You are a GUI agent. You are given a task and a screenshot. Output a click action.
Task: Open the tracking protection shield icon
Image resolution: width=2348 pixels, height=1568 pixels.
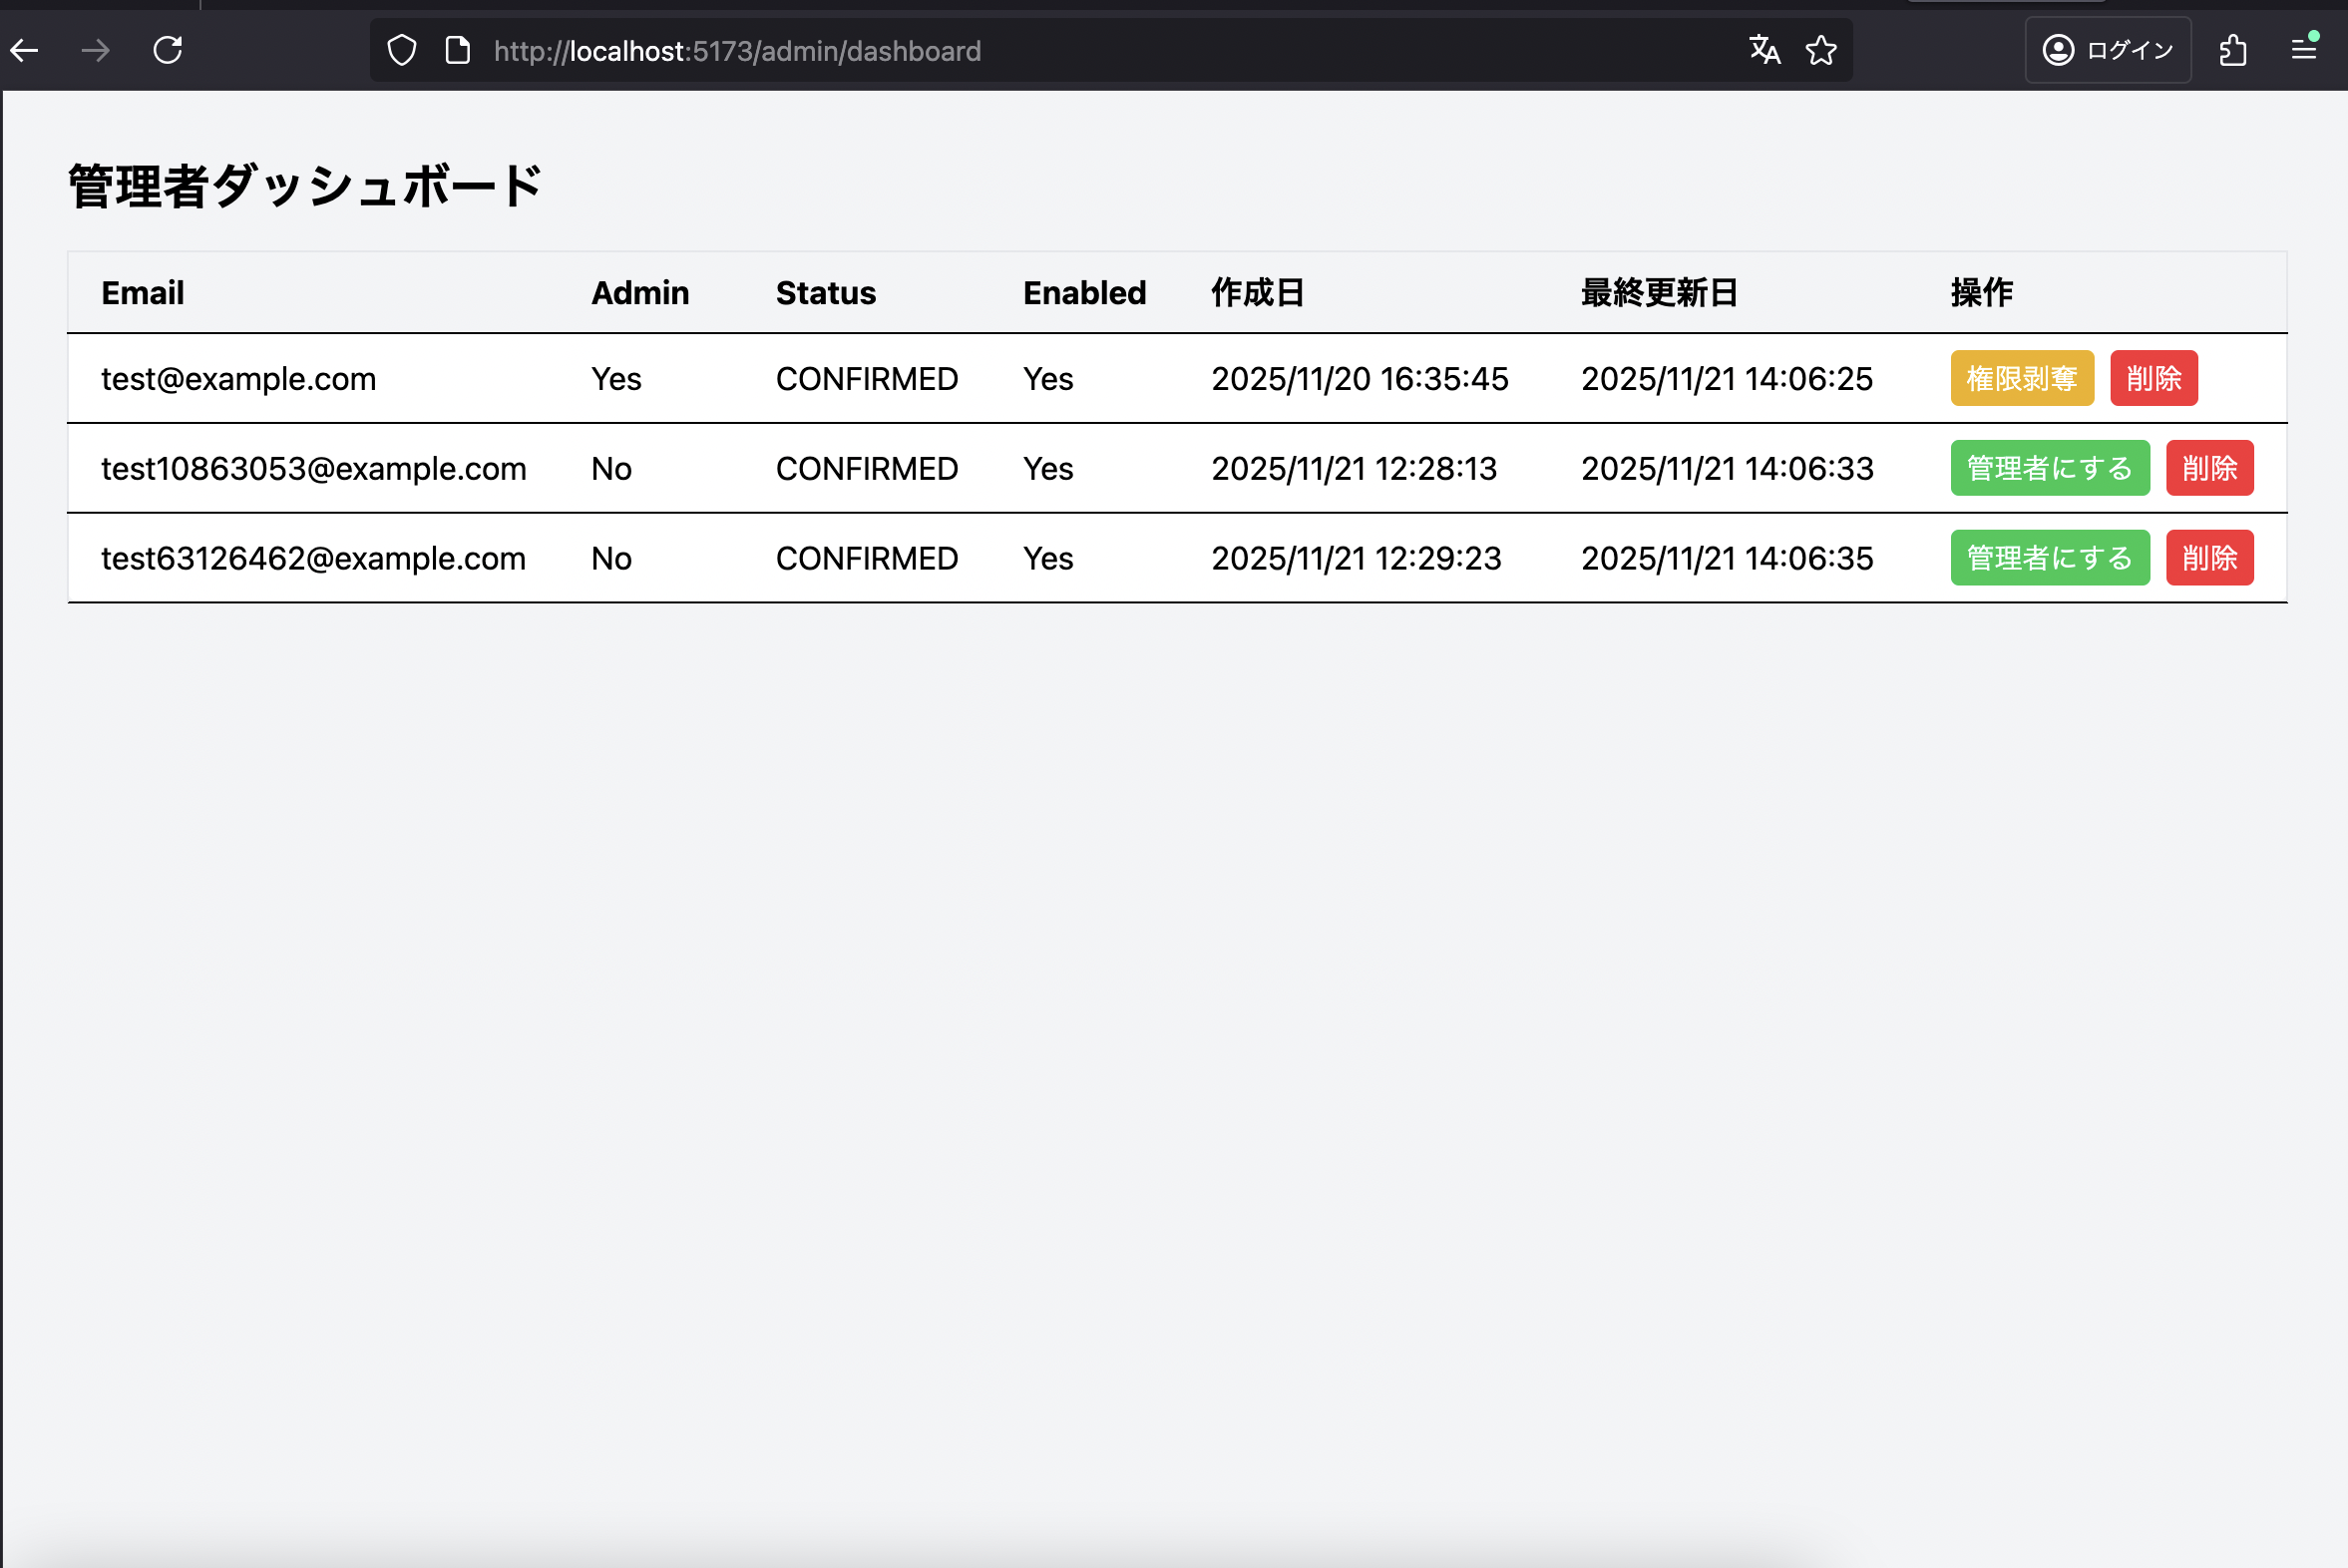(402, 50)
